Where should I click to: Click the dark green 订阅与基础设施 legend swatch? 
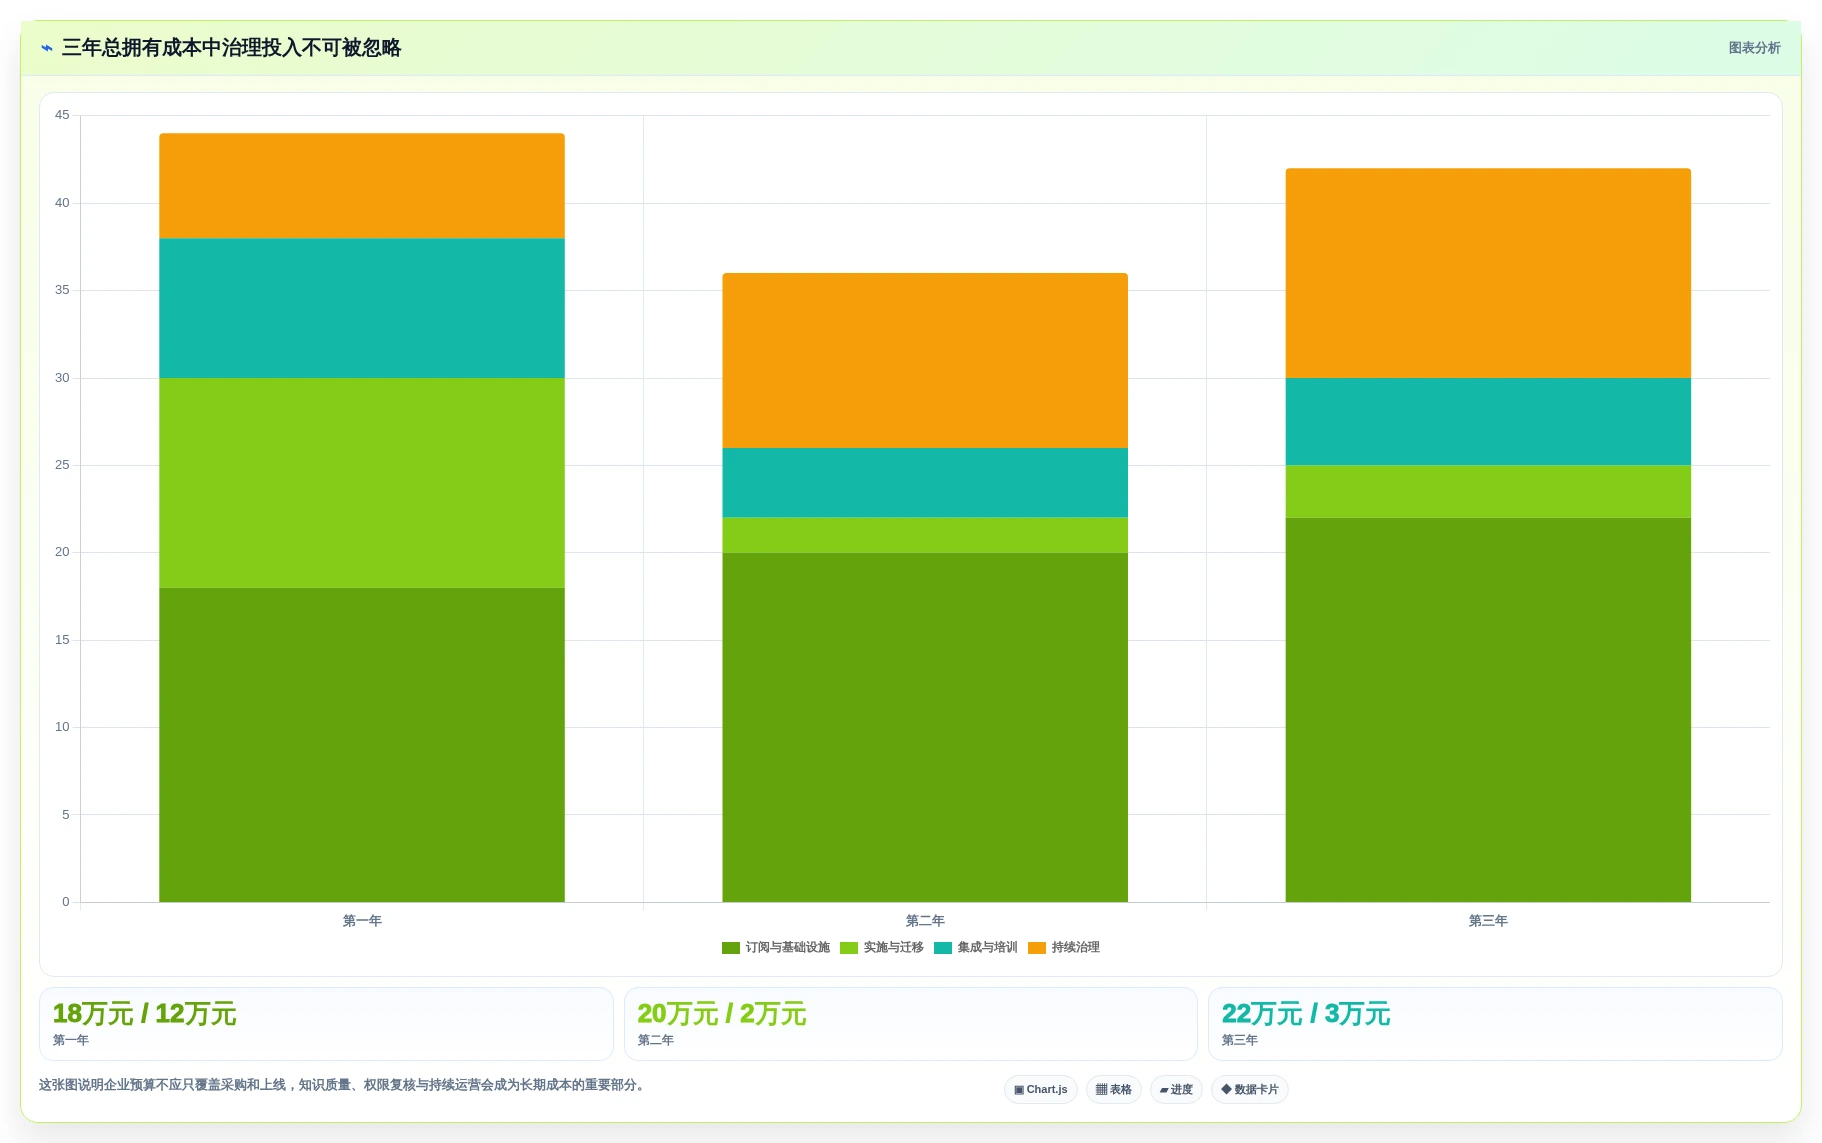click(731, 948)
